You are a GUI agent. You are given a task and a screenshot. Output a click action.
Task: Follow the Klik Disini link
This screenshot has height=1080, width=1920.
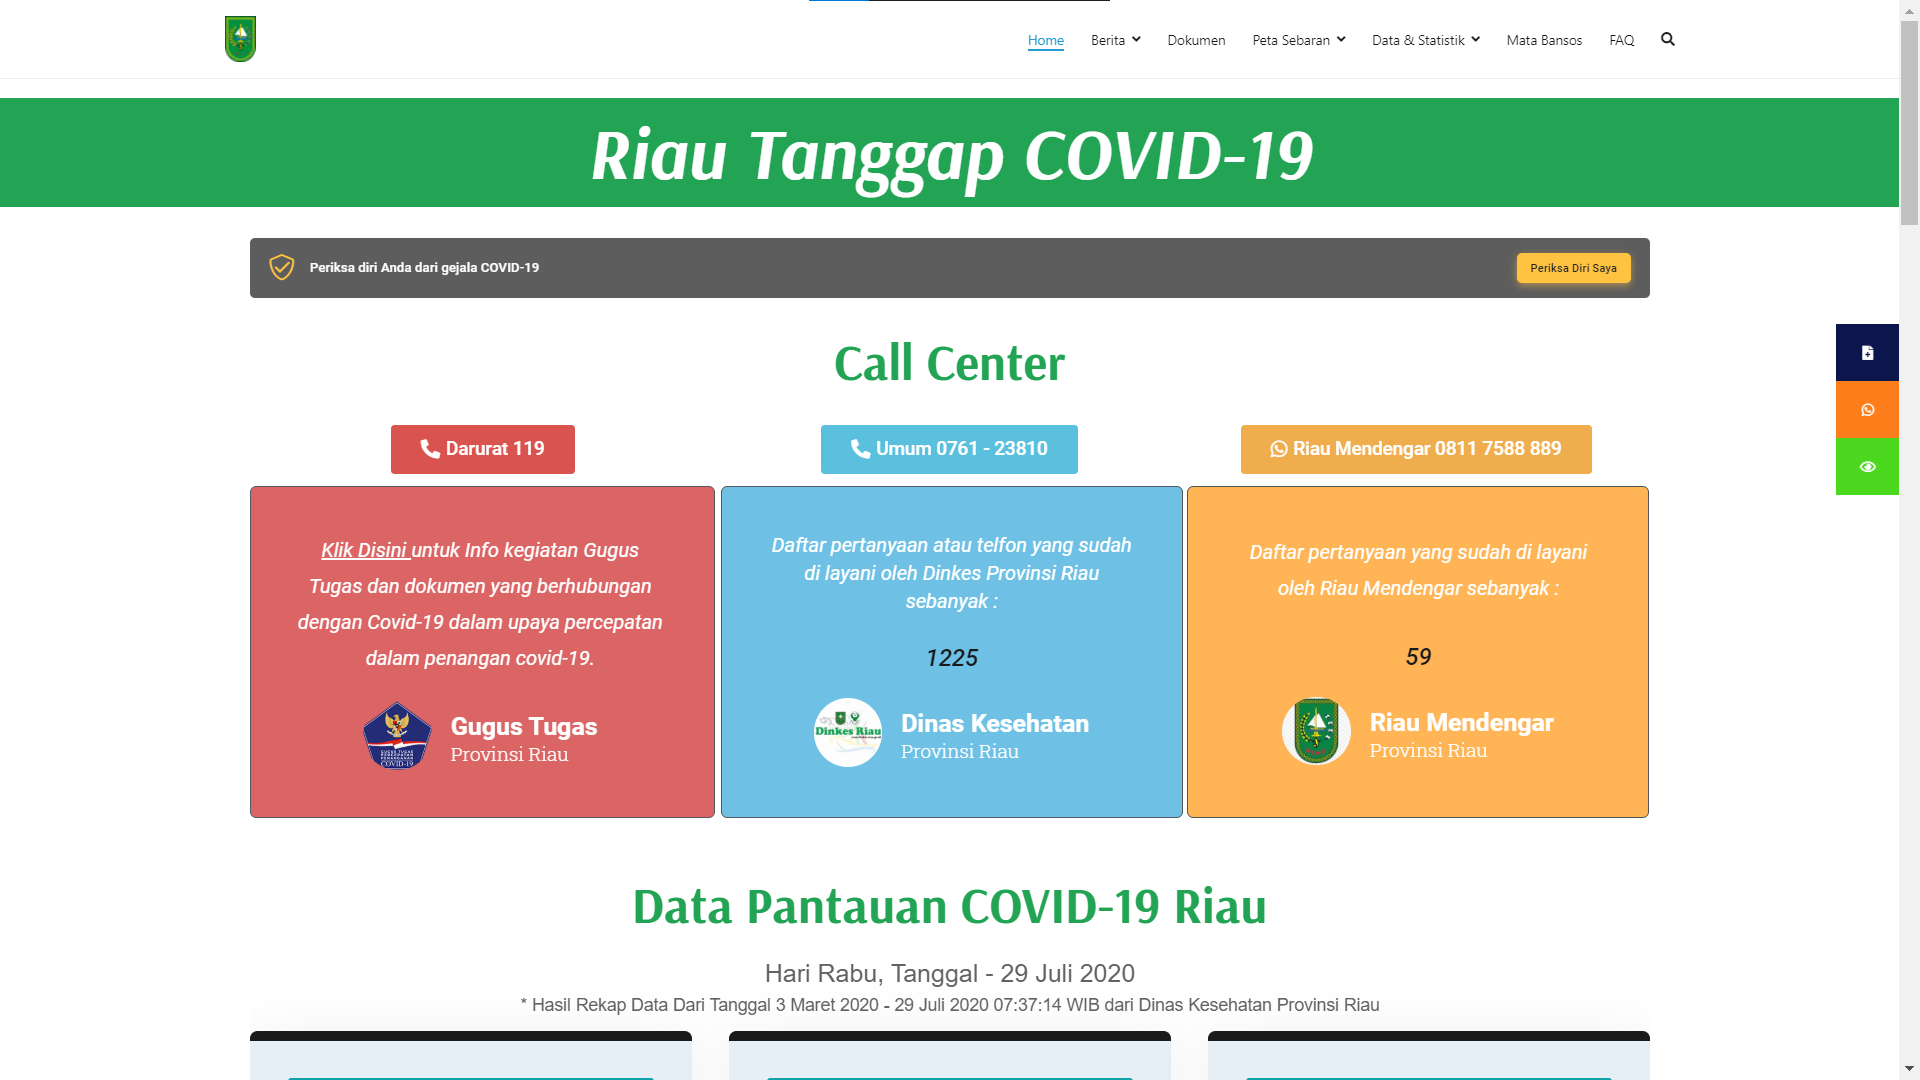(365, 550)
